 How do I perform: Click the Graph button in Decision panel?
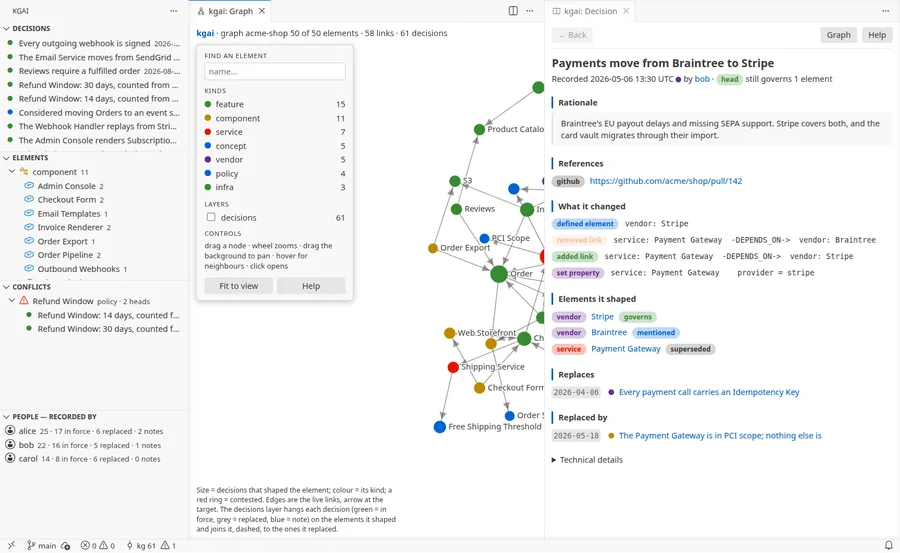coord(839,35)
